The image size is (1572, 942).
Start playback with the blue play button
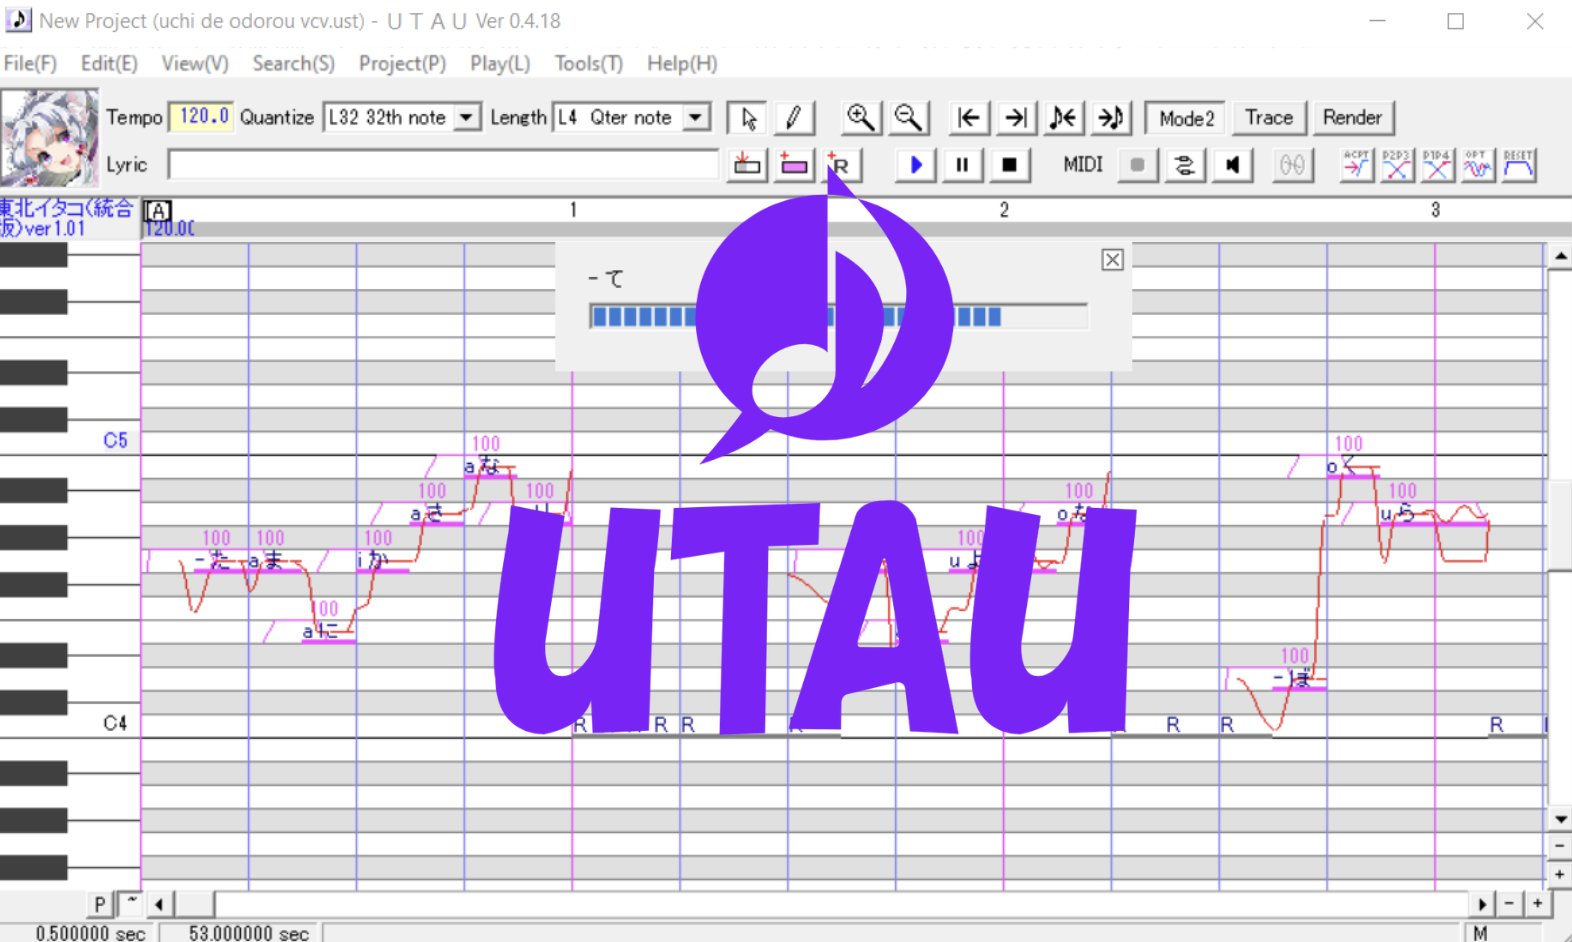915,165
